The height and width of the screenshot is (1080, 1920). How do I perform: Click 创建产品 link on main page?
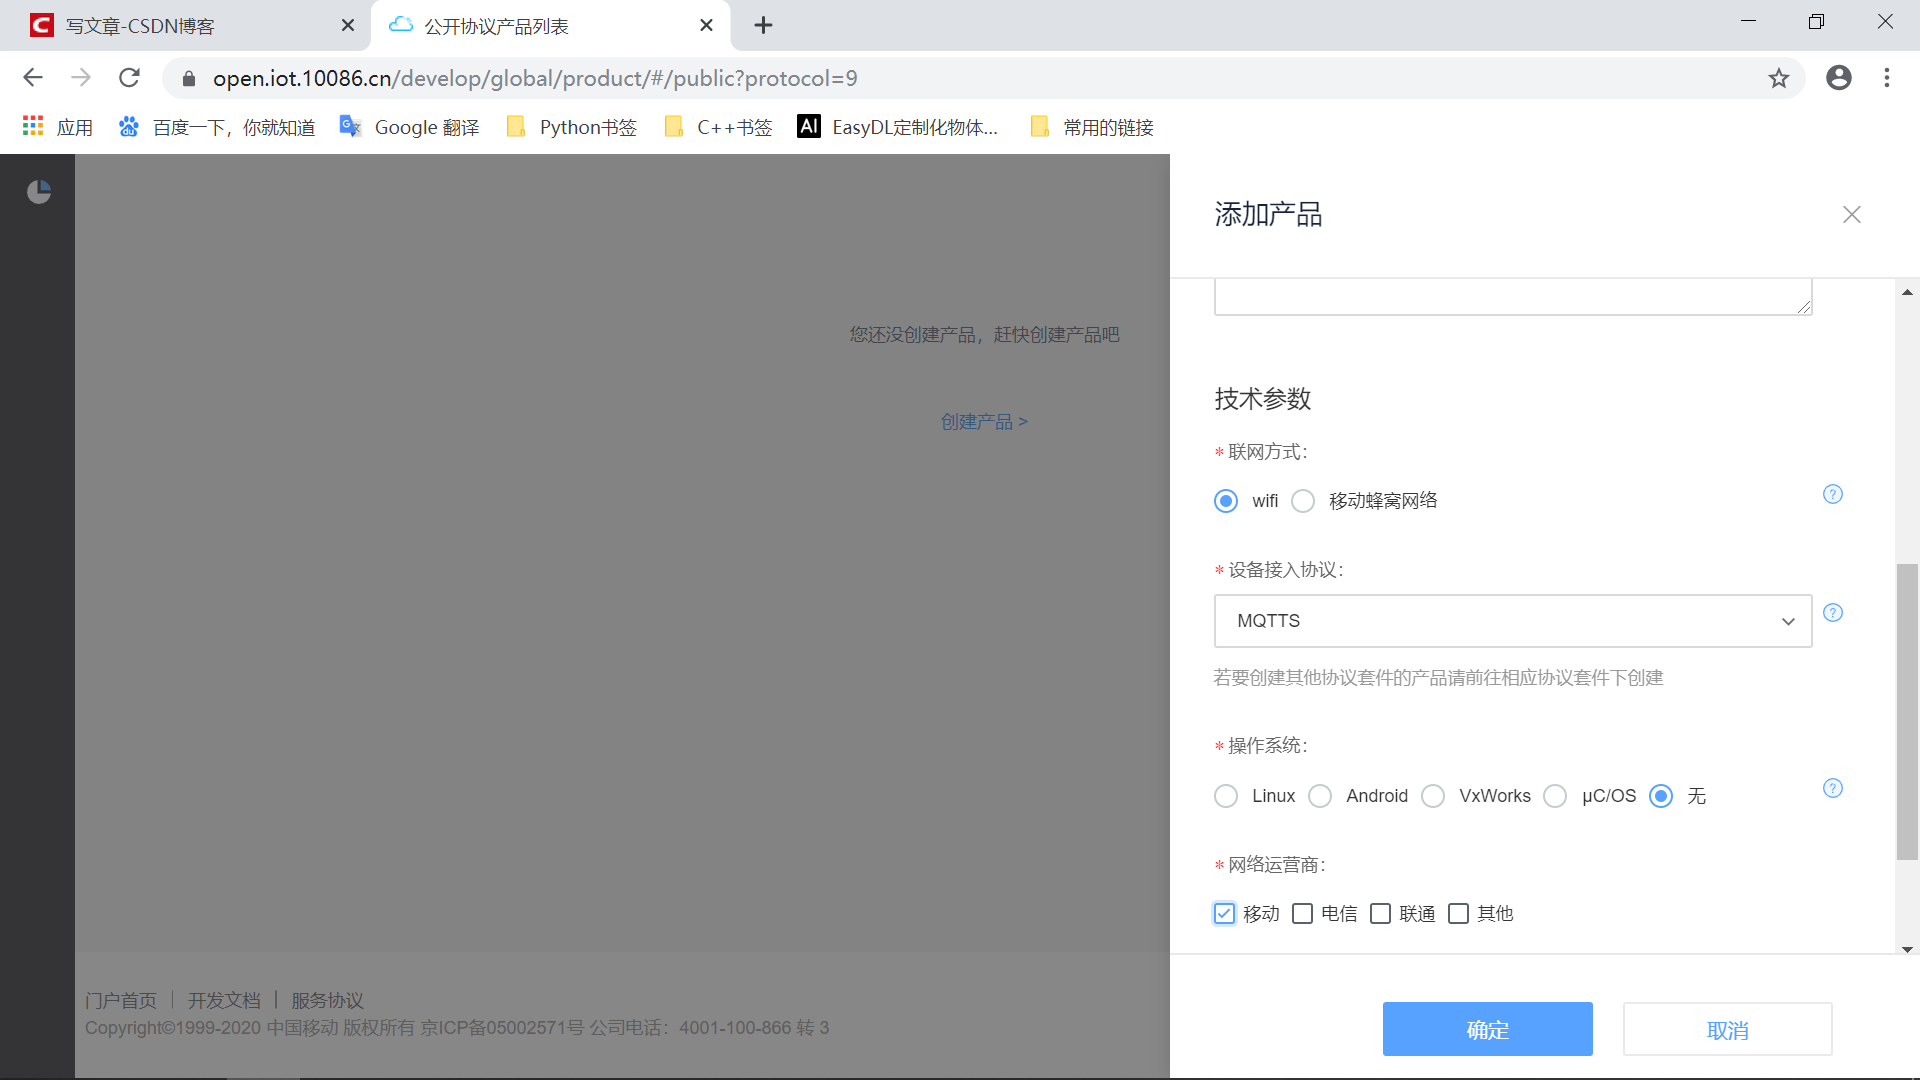click(985, 419)
